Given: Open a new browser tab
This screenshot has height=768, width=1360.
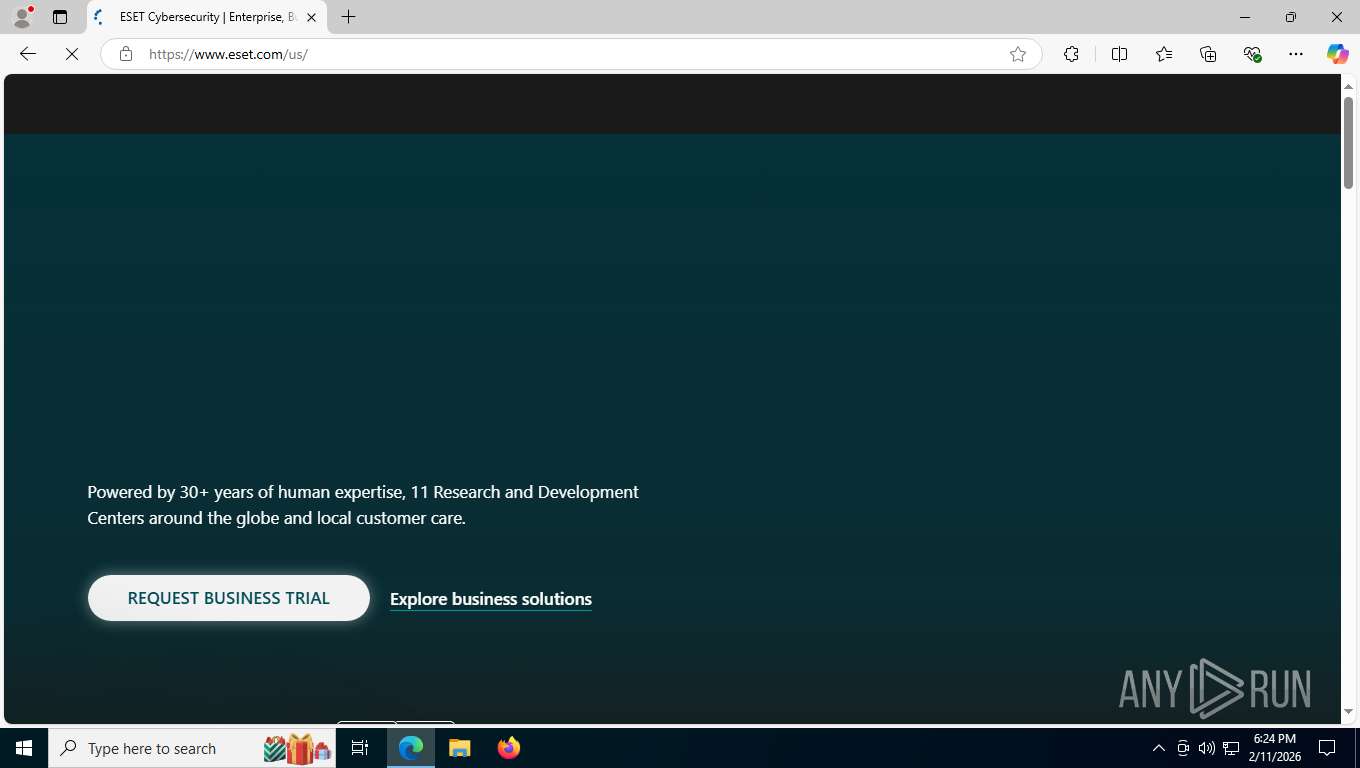Looking at the screenshot, I should (x=348, y=17).
